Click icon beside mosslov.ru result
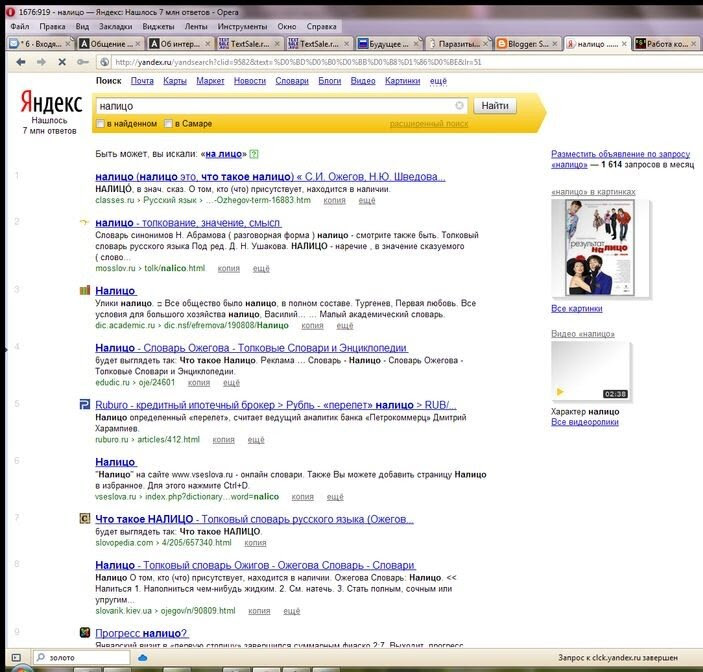 [84, 222]
